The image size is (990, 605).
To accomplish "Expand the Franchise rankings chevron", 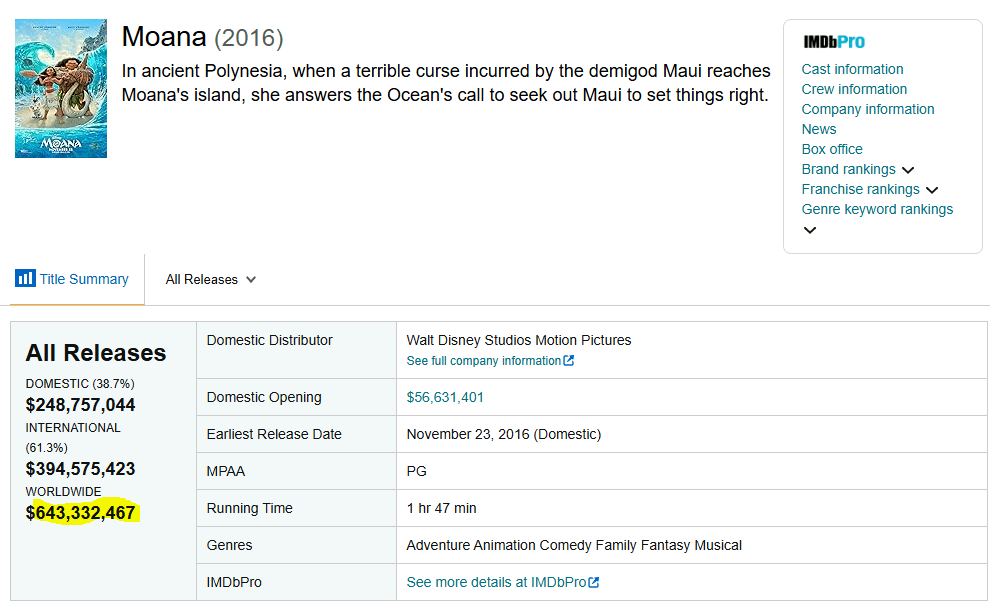I will [931, 190].
